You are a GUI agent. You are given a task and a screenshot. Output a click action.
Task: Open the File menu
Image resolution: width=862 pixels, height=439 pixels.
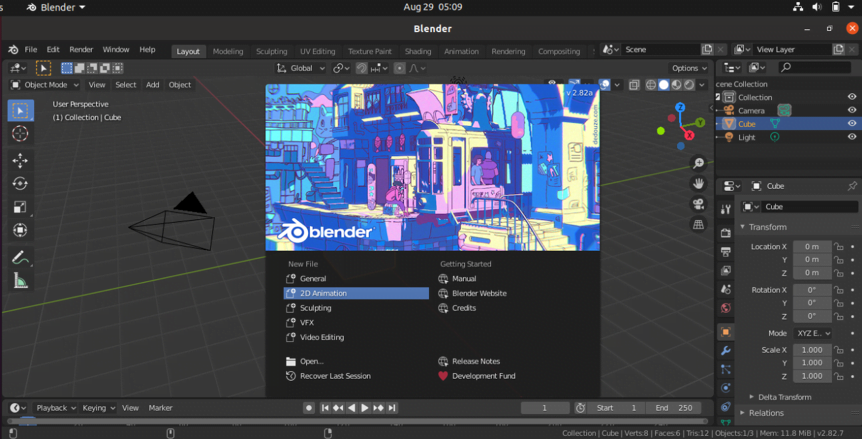[x=31, y=49]
